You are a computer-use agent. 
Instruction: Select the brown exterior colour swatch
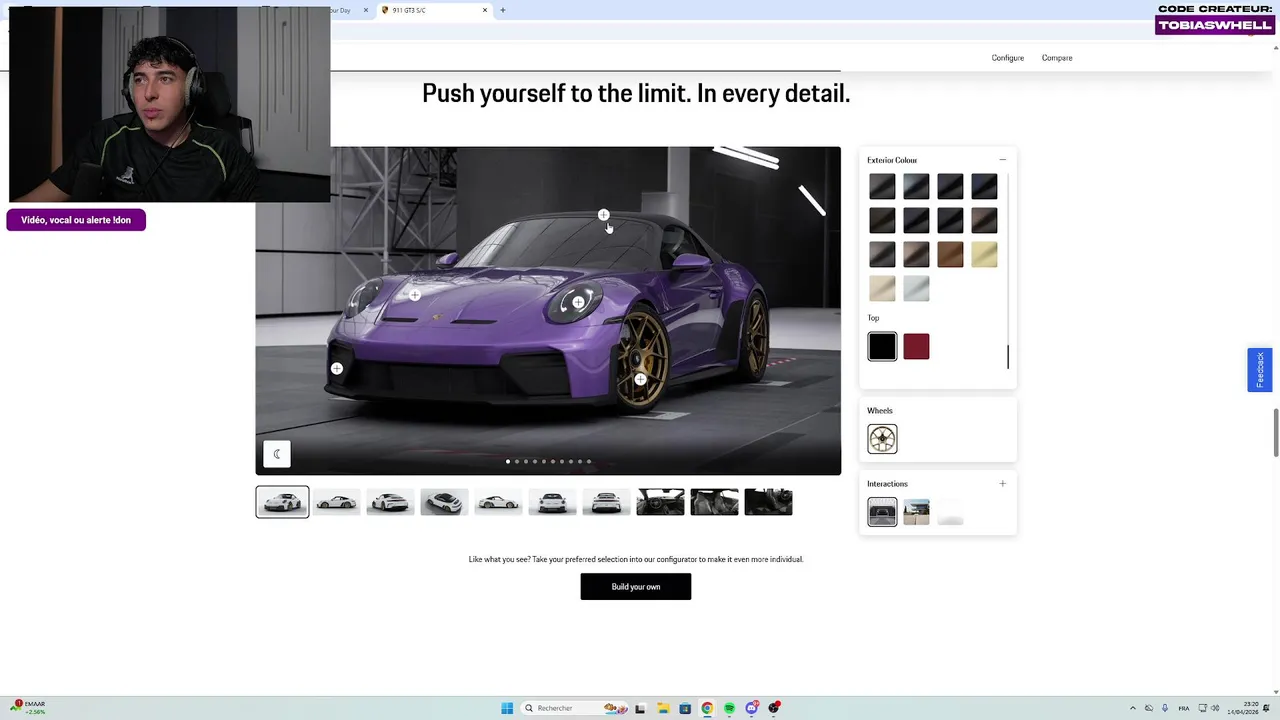pos(950,254)
